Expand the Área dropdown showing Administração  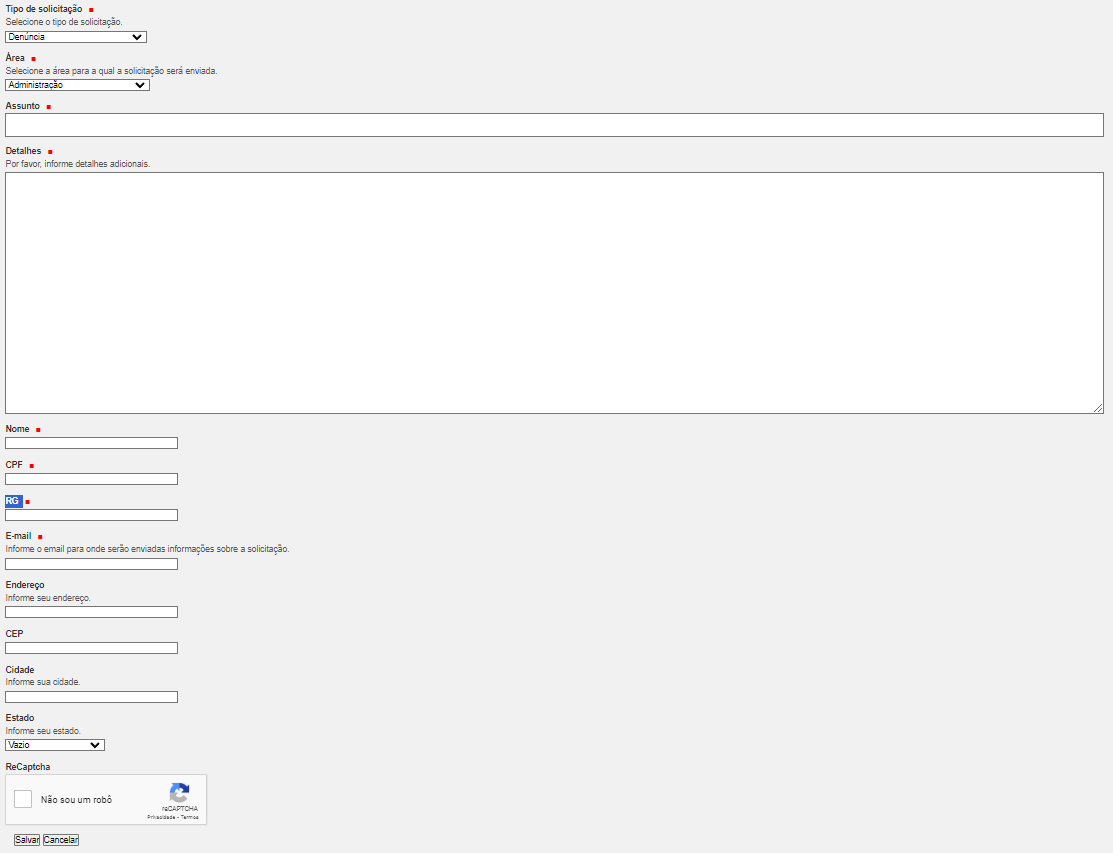pyautogui.click(x=77, y=85)
